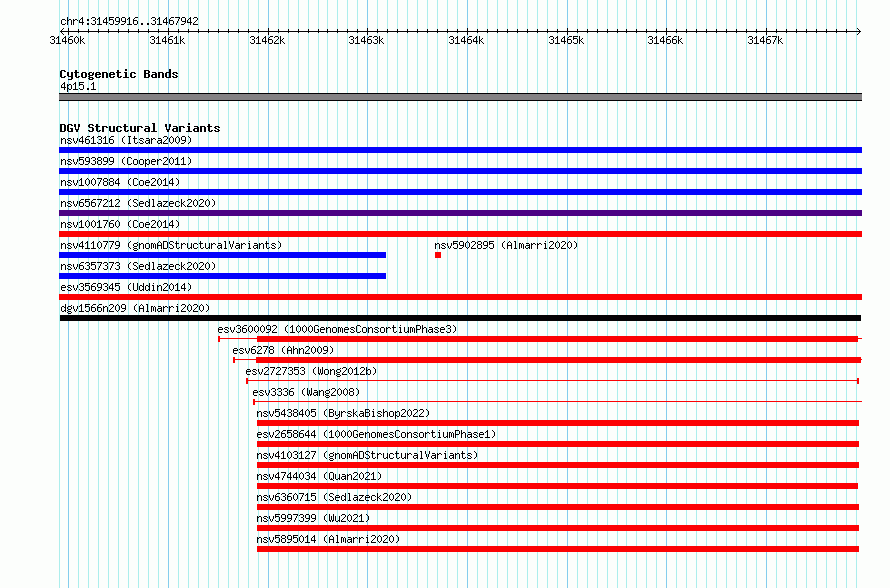Click the purple bar under nsv6567212
Screen dimensions: 890x588
[x=460, y=213]
